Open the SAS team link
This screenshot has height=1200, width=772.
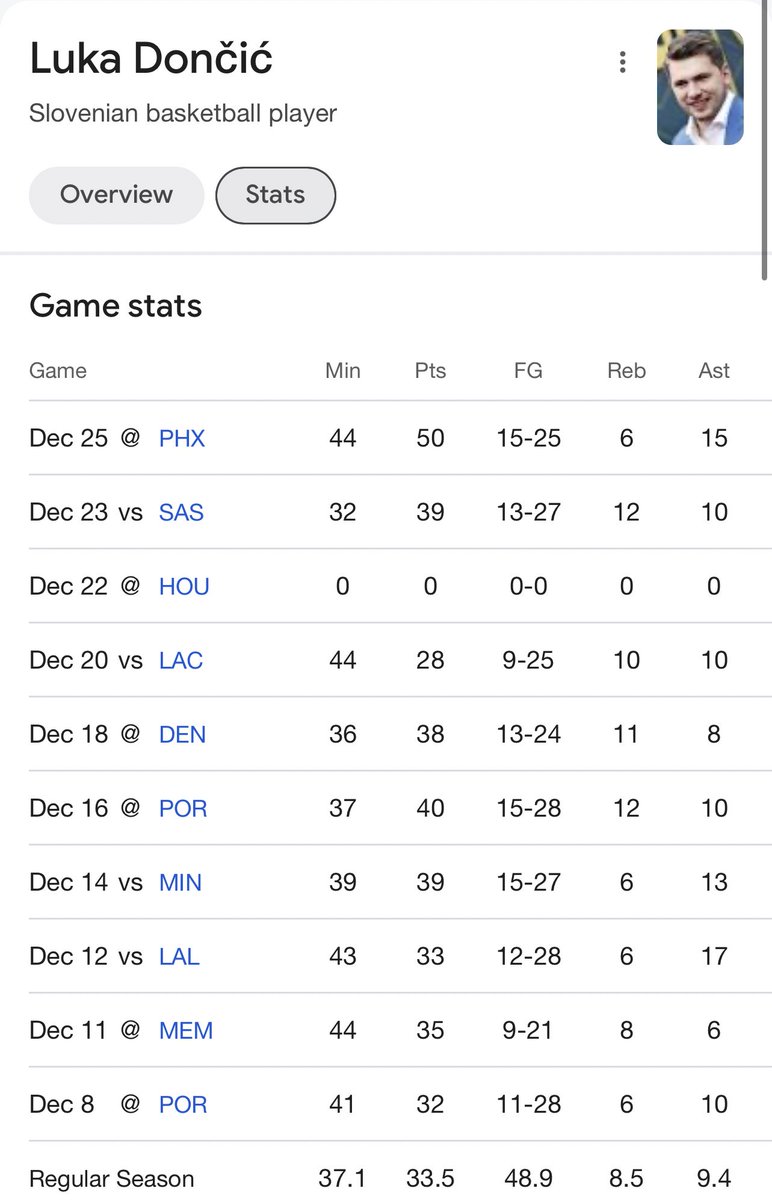(181, 512)
